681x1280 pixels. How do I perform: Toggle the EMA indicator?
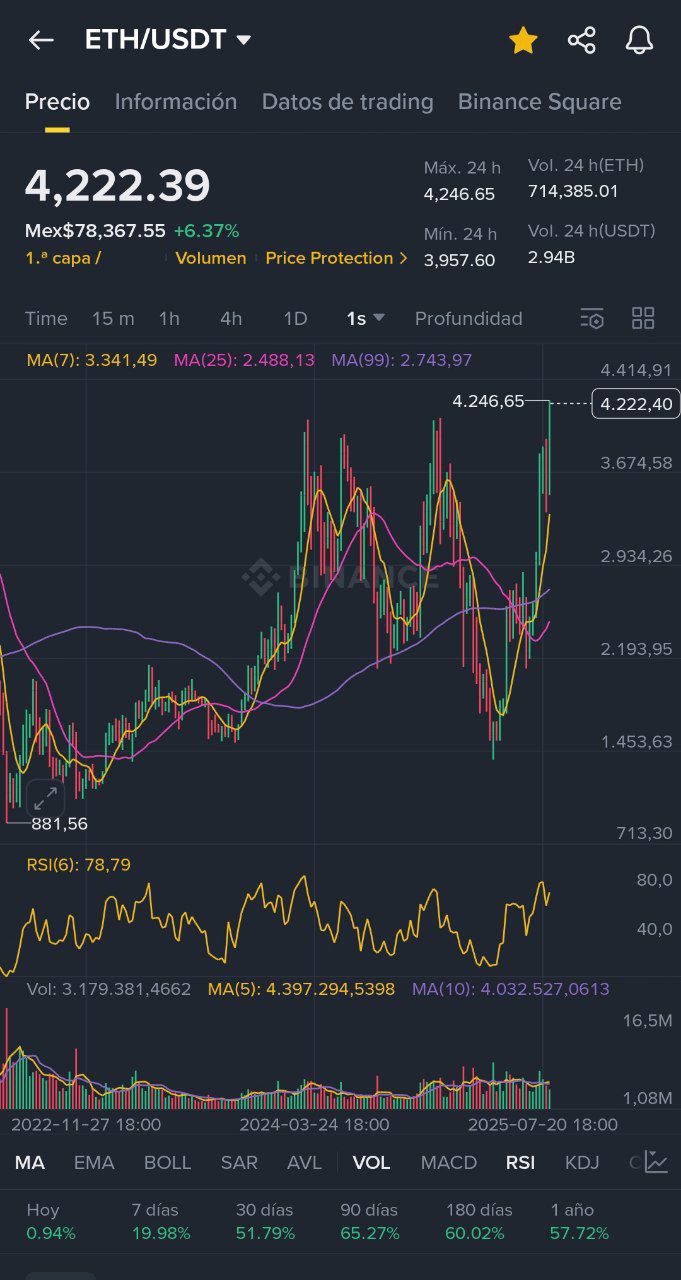tap(94, 1162)
